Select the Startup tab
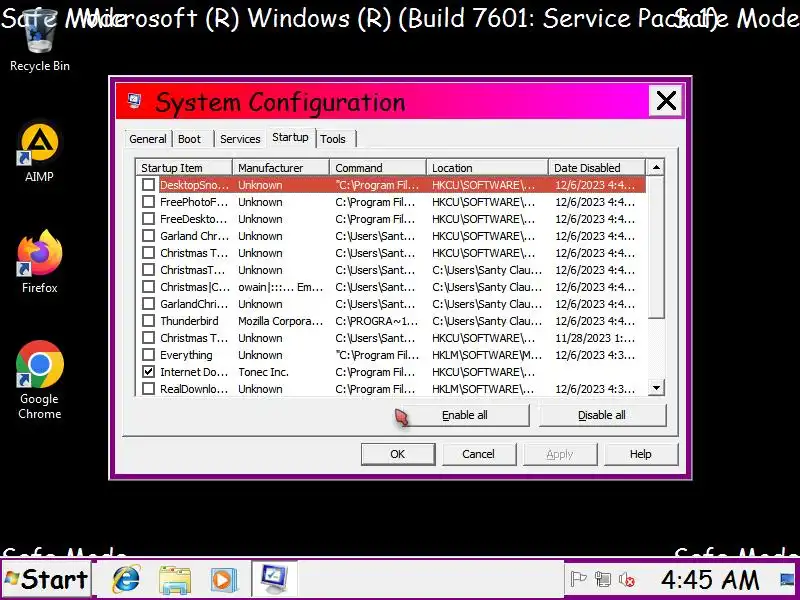Image resolution: width=800 pixels, height=600 pixels. pyautogui.click(x=290, y=137)
